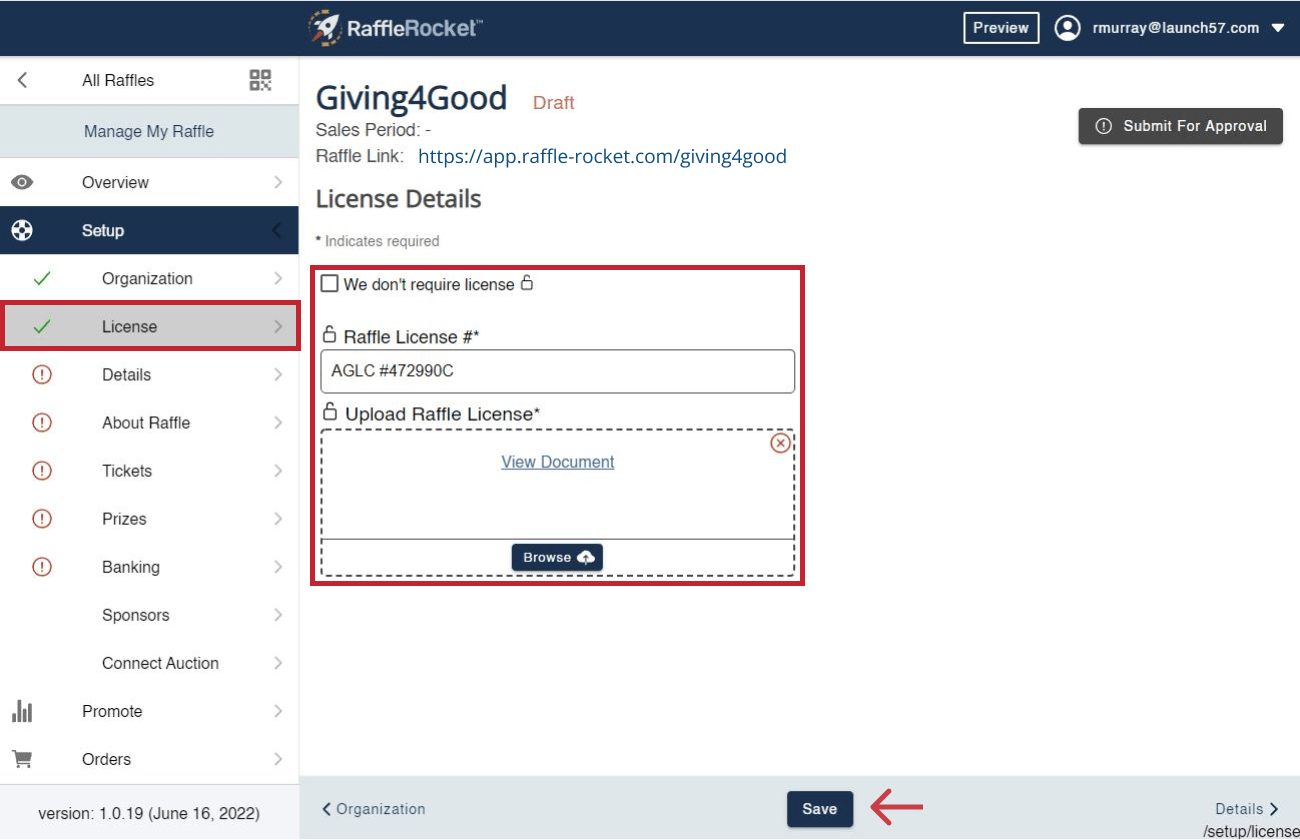The width and height of the screenshot is (1300, 840).
Task: Click the back arrow next to All Raffles
Action: coord(22,80)
